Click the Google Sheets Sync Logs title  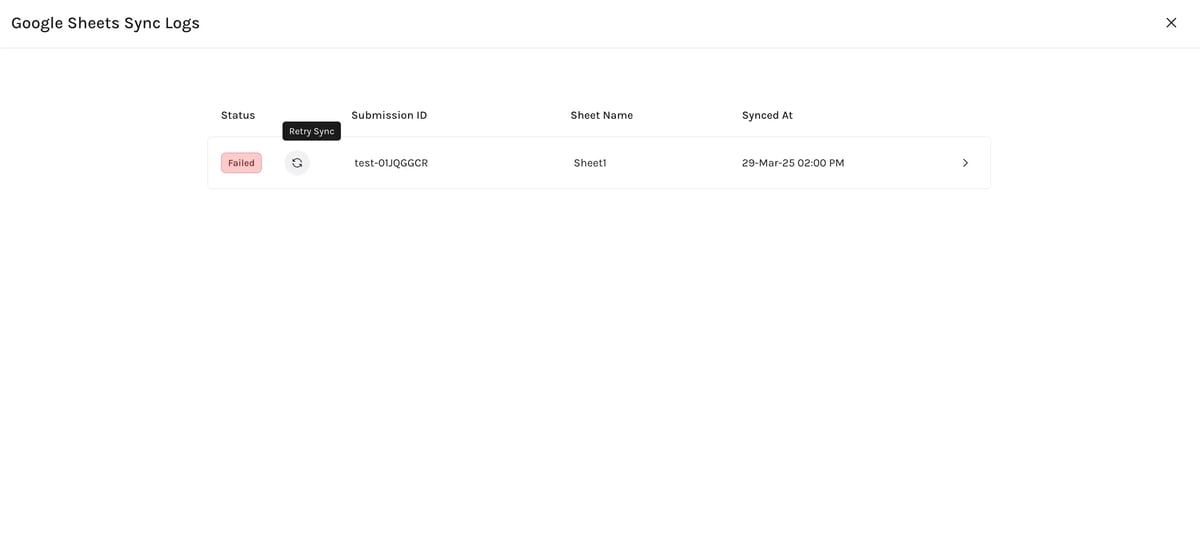point(105,23)
